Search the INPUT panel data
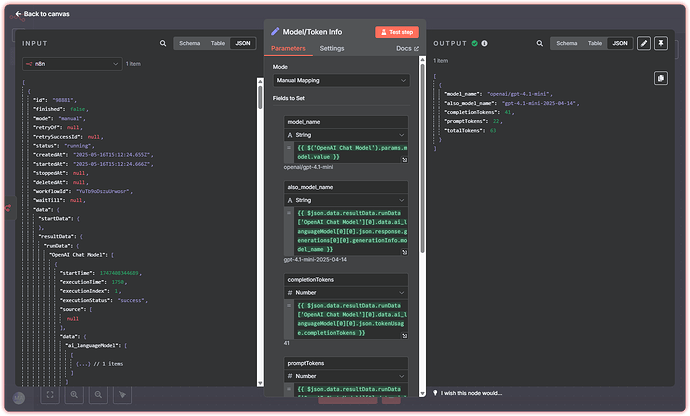This screenshot has height=416, width=690. (163, 43)
